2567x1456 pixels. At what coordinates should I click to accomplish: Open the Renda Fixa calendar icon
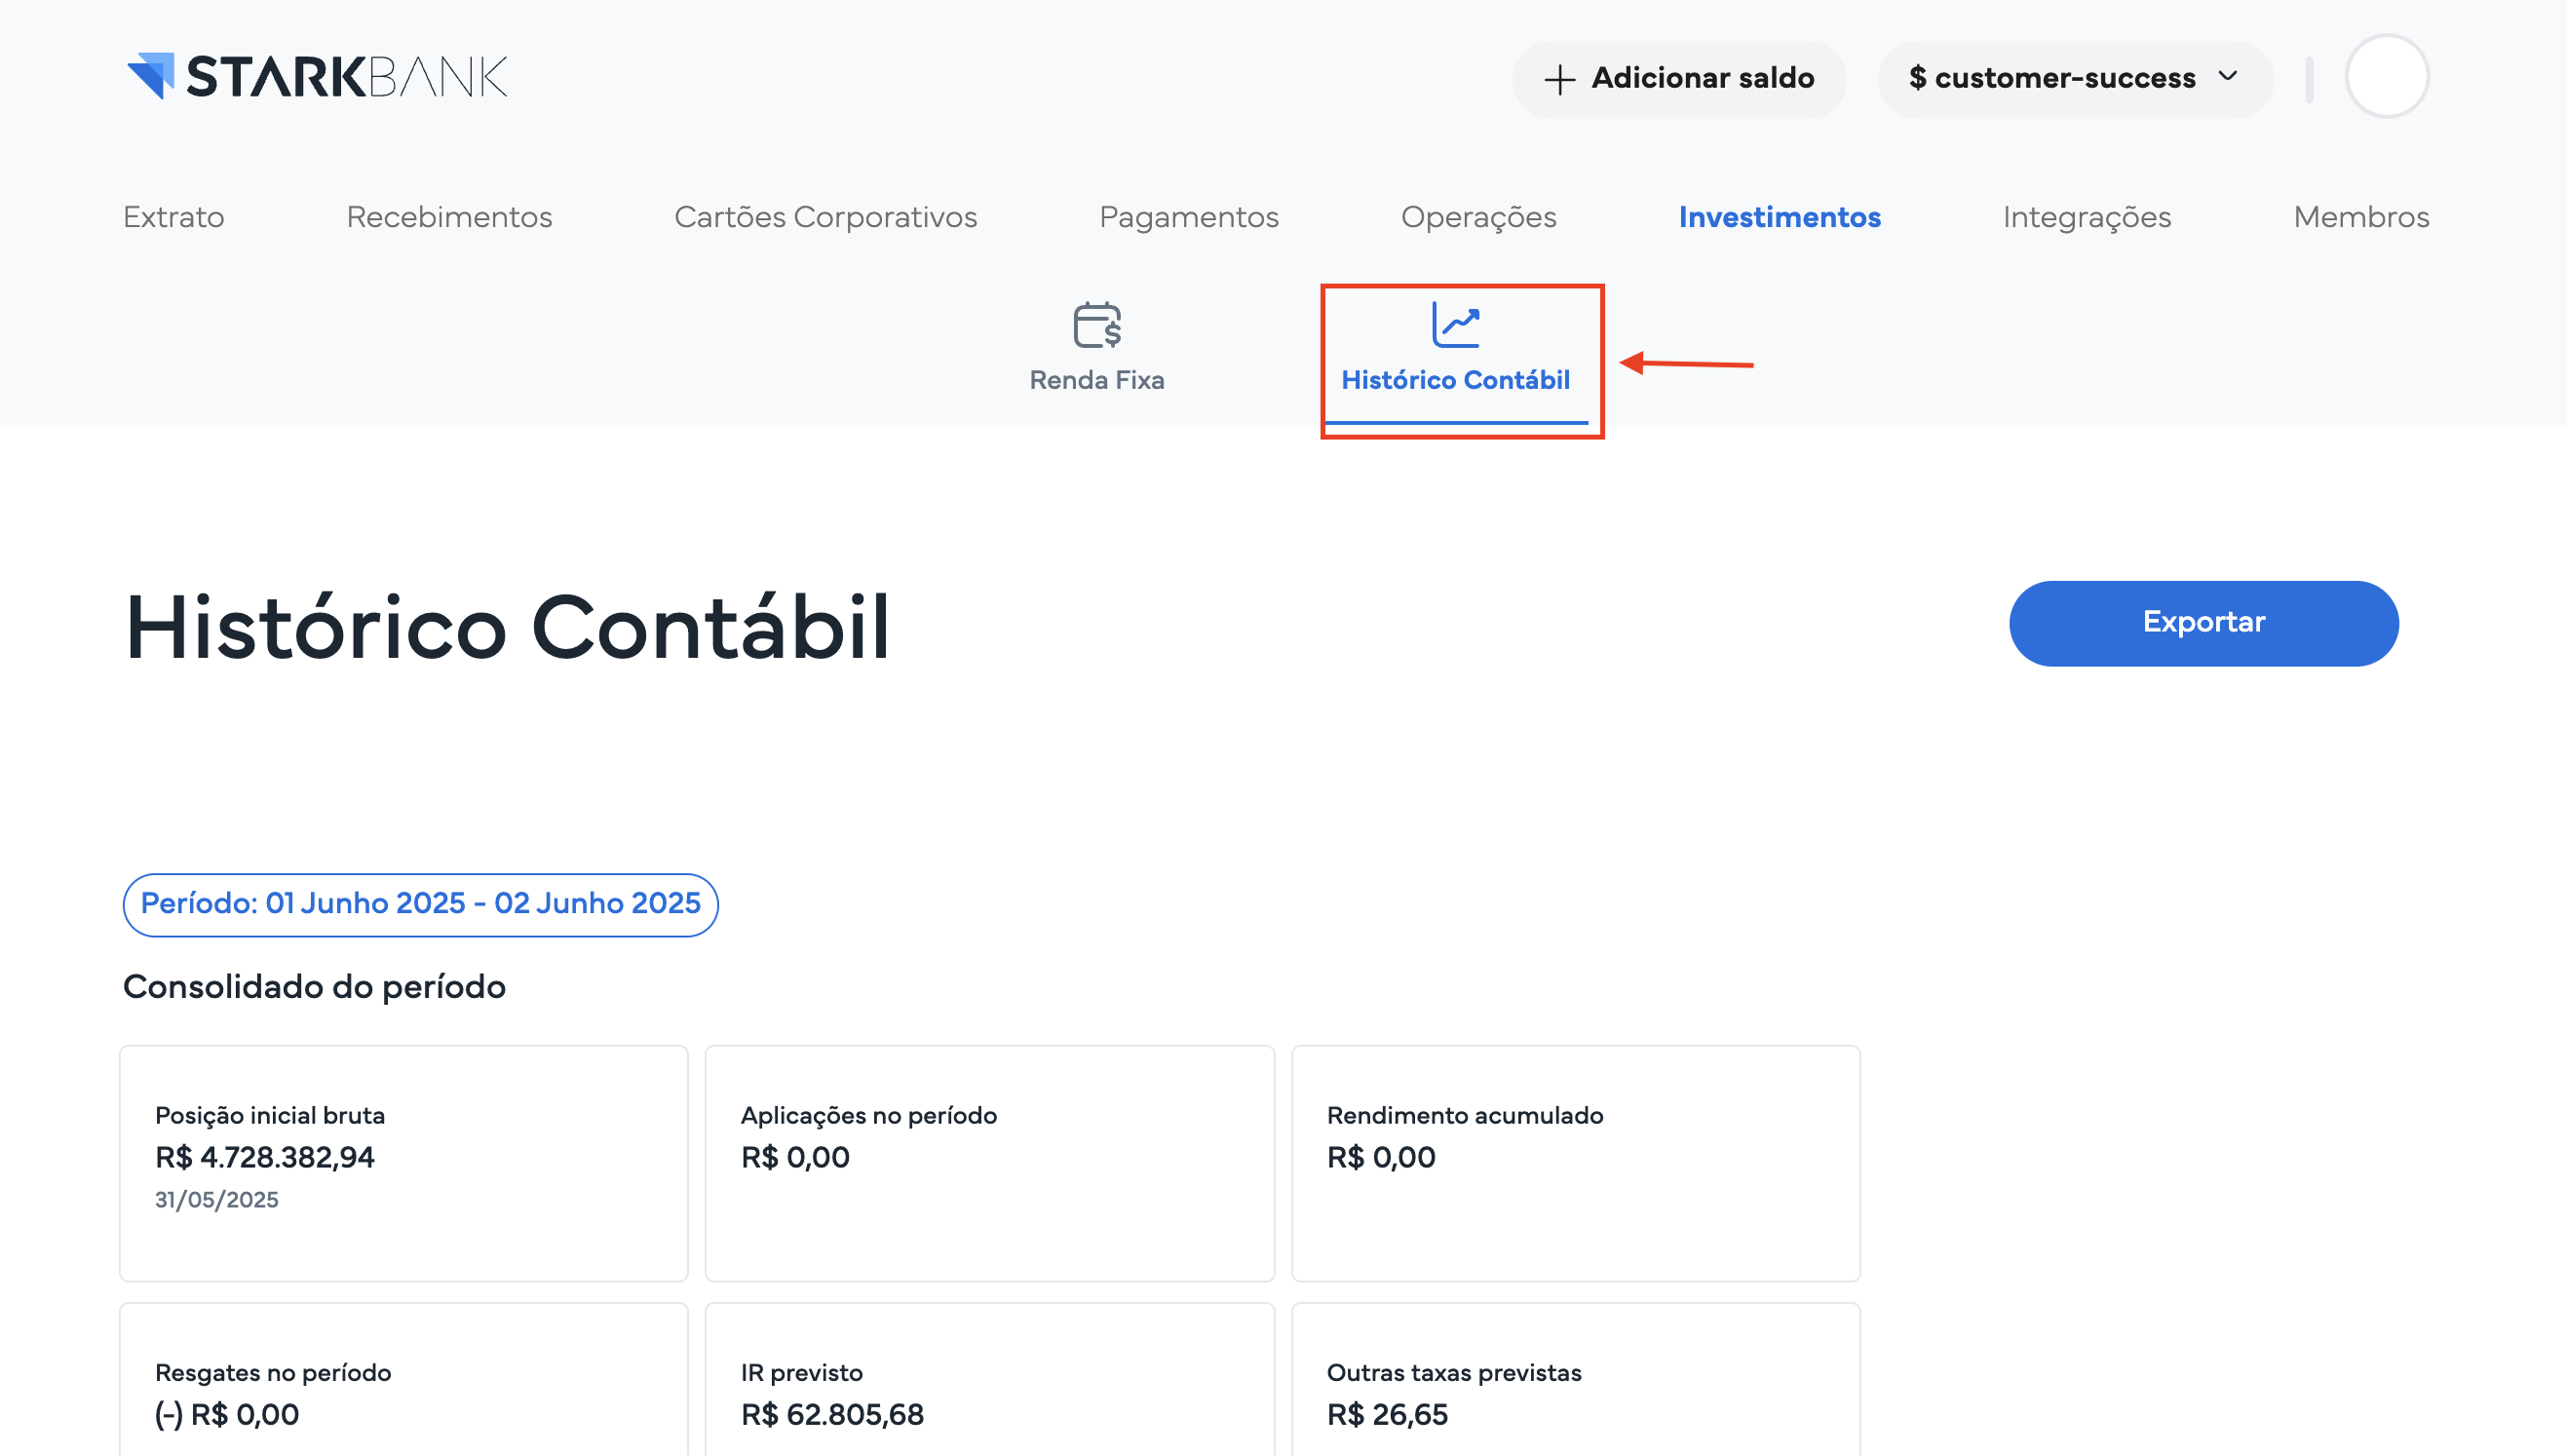pyautogui.click(x=1097, y=325)
